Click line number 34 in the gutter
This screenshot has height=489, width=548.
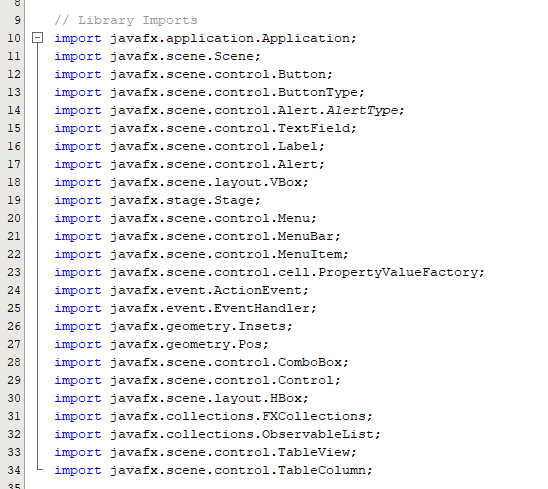tap(14, 470)
